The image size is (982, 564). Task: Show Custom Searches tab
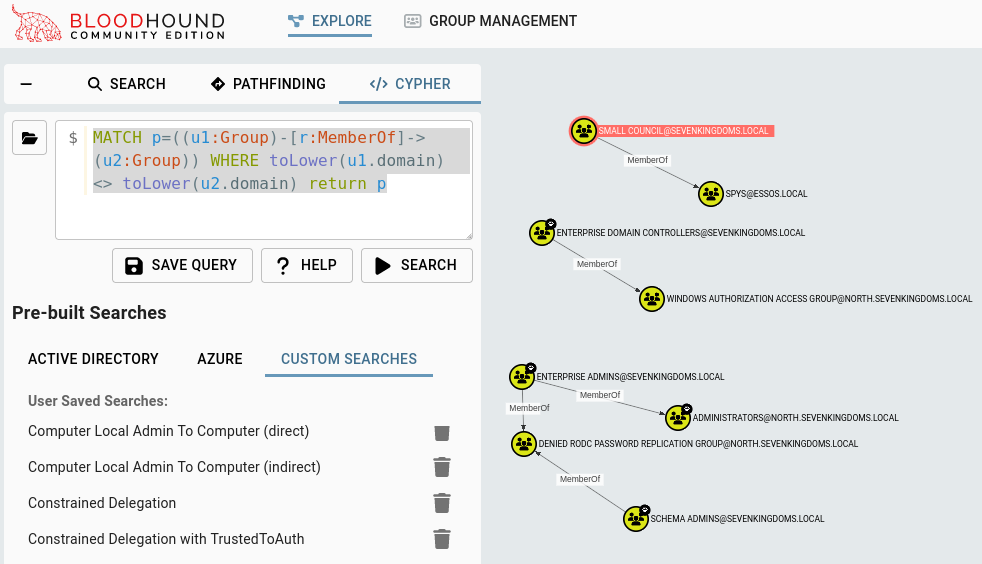349,359
